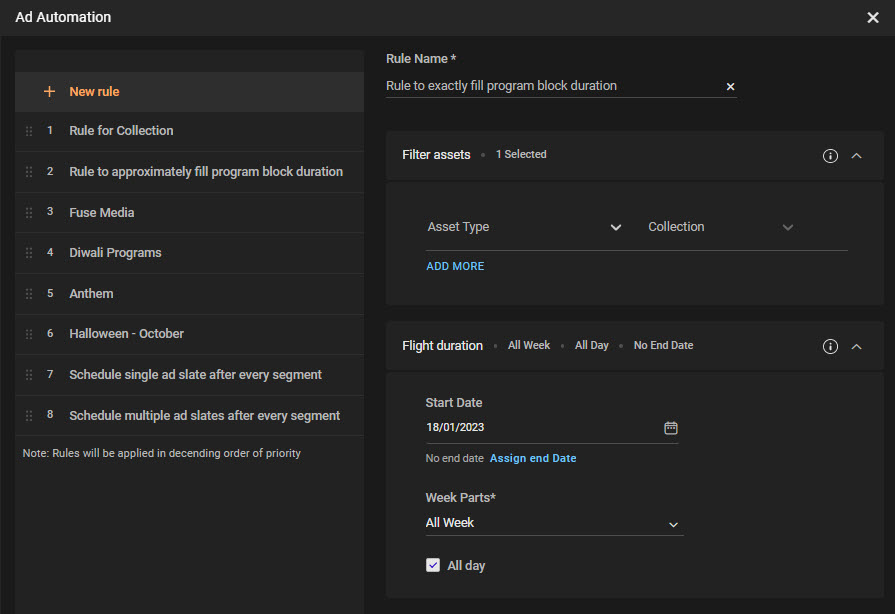This screenshot has height=614, width=895.
Task: Click Assign end Date link
Action: point(533,458)
